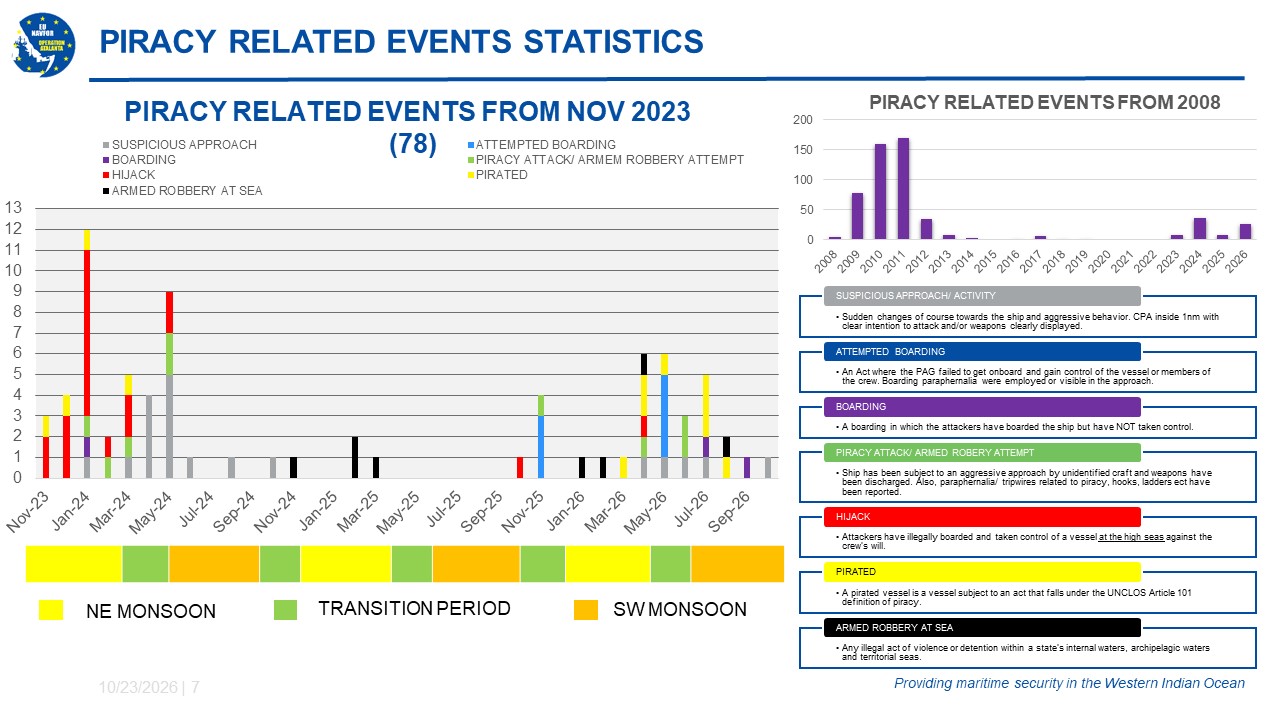The image size is (1280, 720).
Task: Click the 2010 bar in the yearly chart
Action: pos(881,192)
